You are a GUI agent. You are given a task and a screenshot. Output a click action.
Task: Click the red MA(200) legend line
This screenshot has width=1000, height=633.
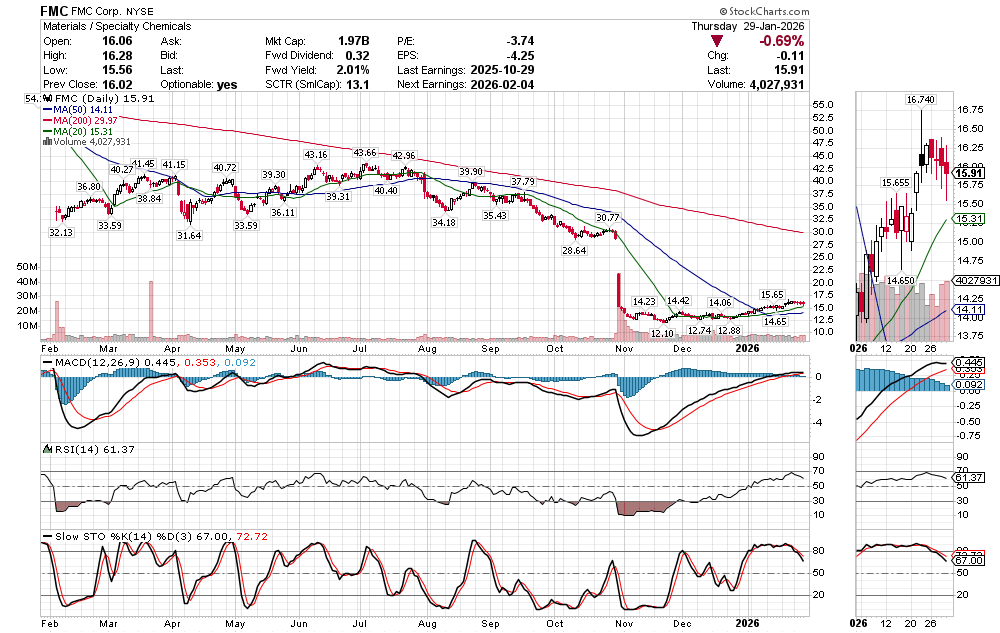[47, 121]
